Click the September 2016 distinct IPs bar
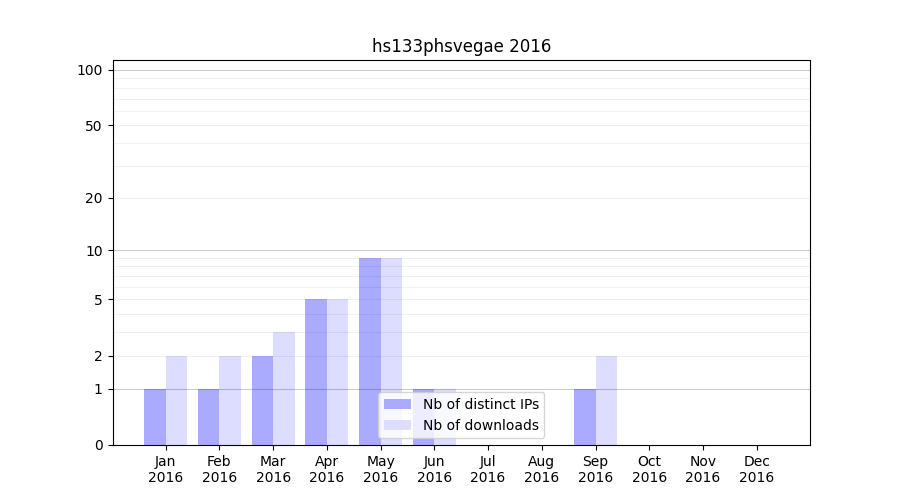The width and height of the screenshot is (900, 500). tap(584, 417)
